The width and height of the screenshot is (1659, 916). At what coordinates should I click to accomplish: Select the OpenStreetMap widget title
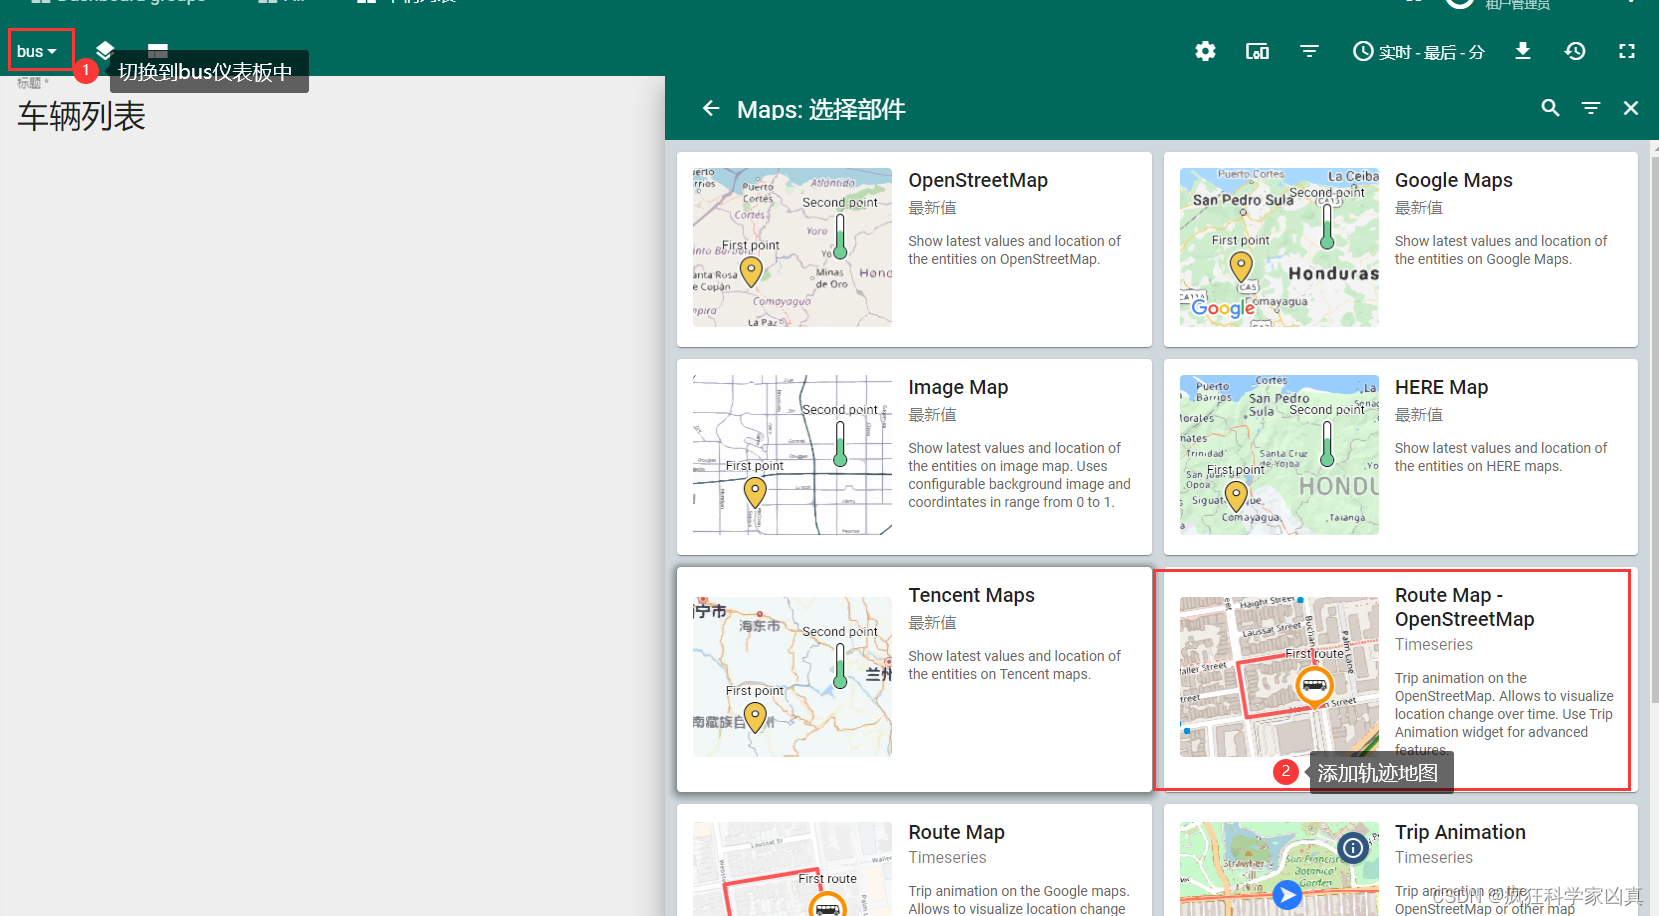click(x=978, y=180)
